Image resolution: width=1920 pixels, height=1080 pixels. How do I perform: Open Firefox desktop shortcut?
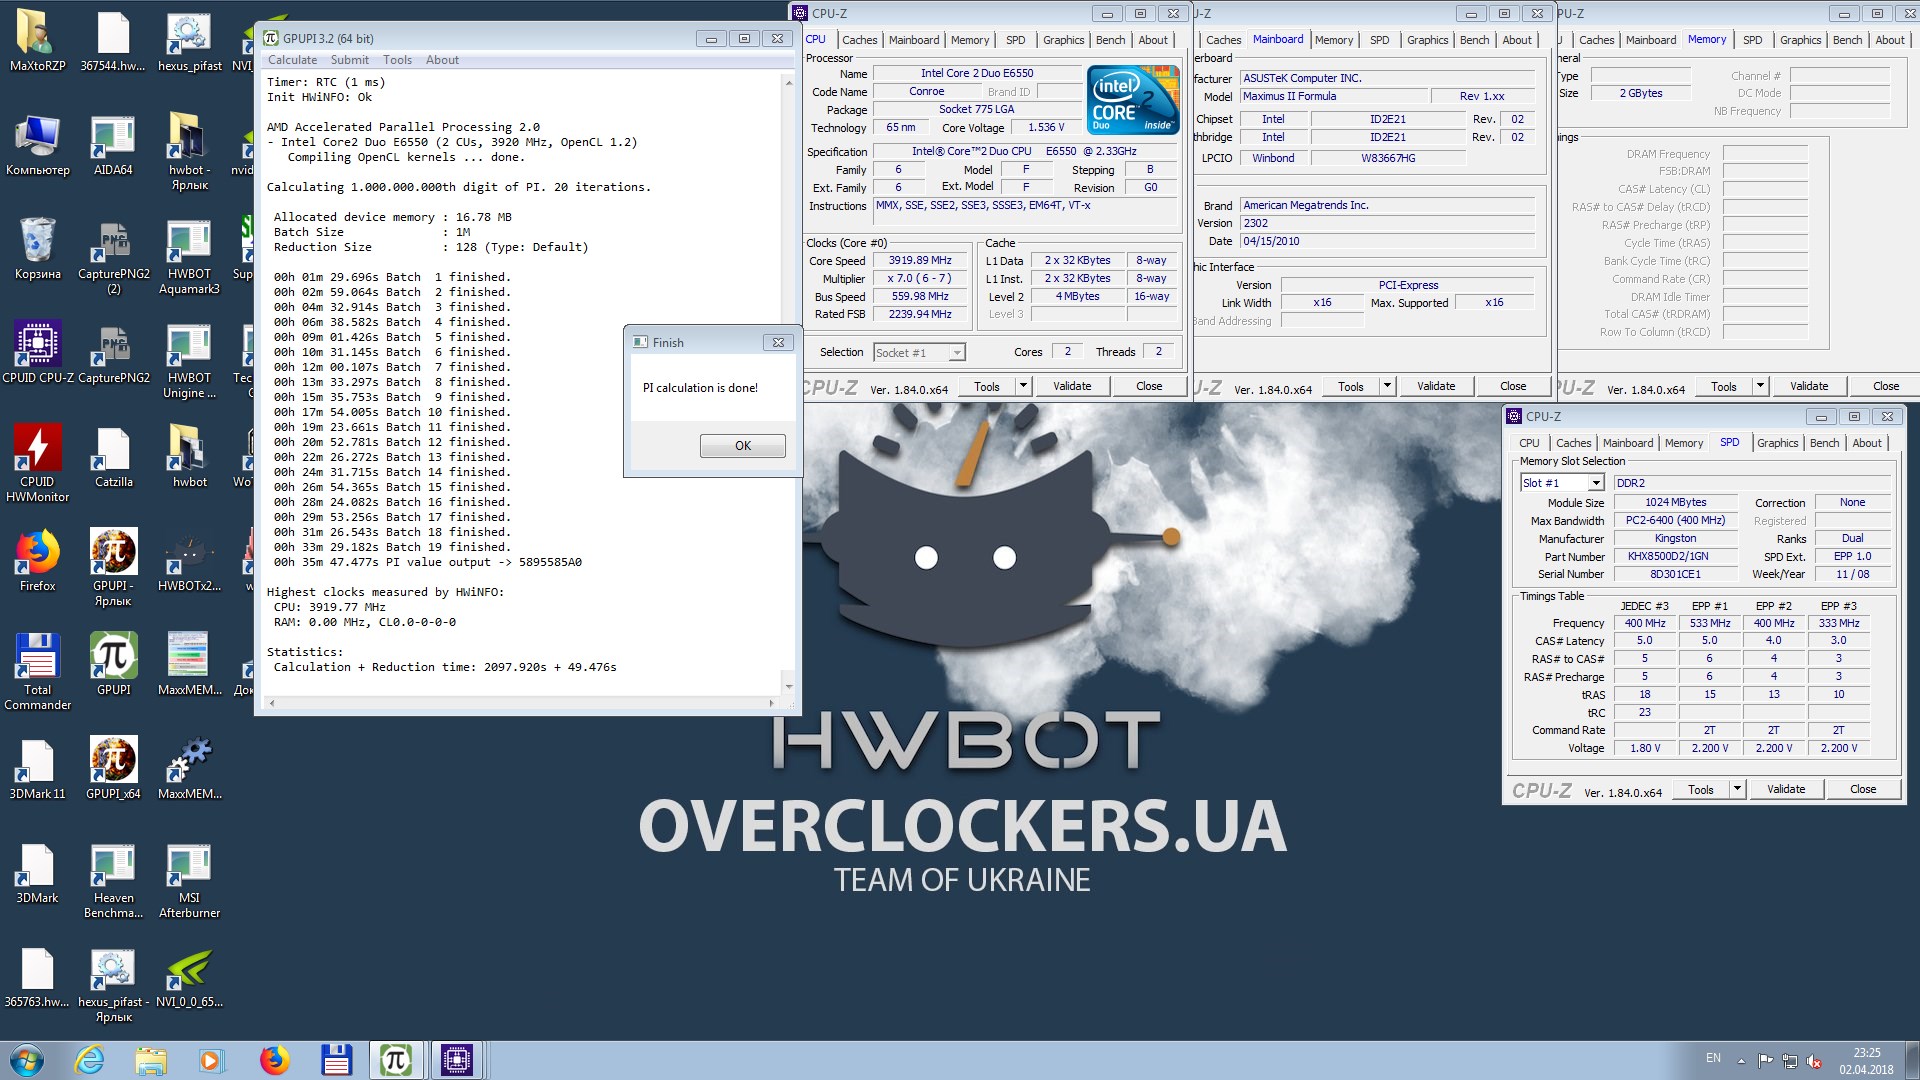click(37, 560)
